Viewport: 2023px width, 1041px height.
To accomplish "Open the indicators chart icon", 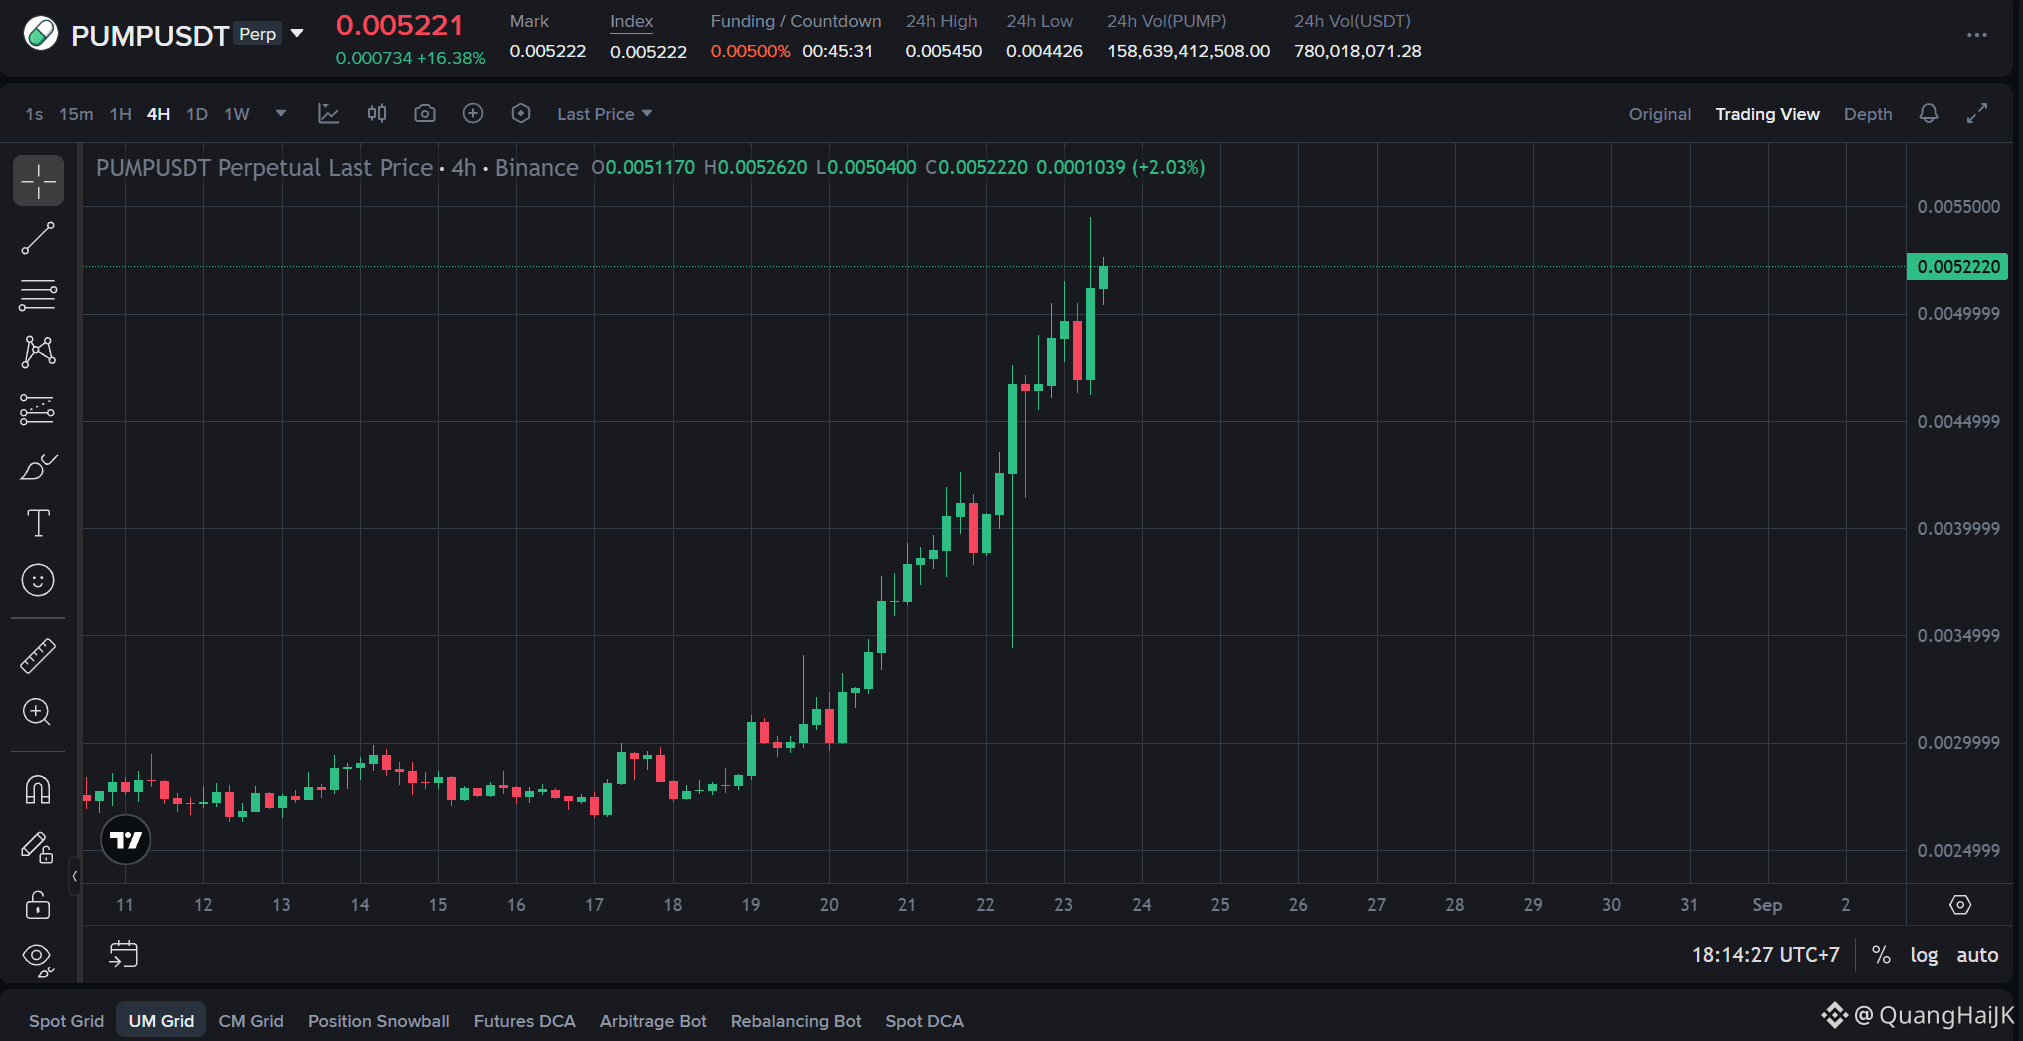I will (328, 114).
